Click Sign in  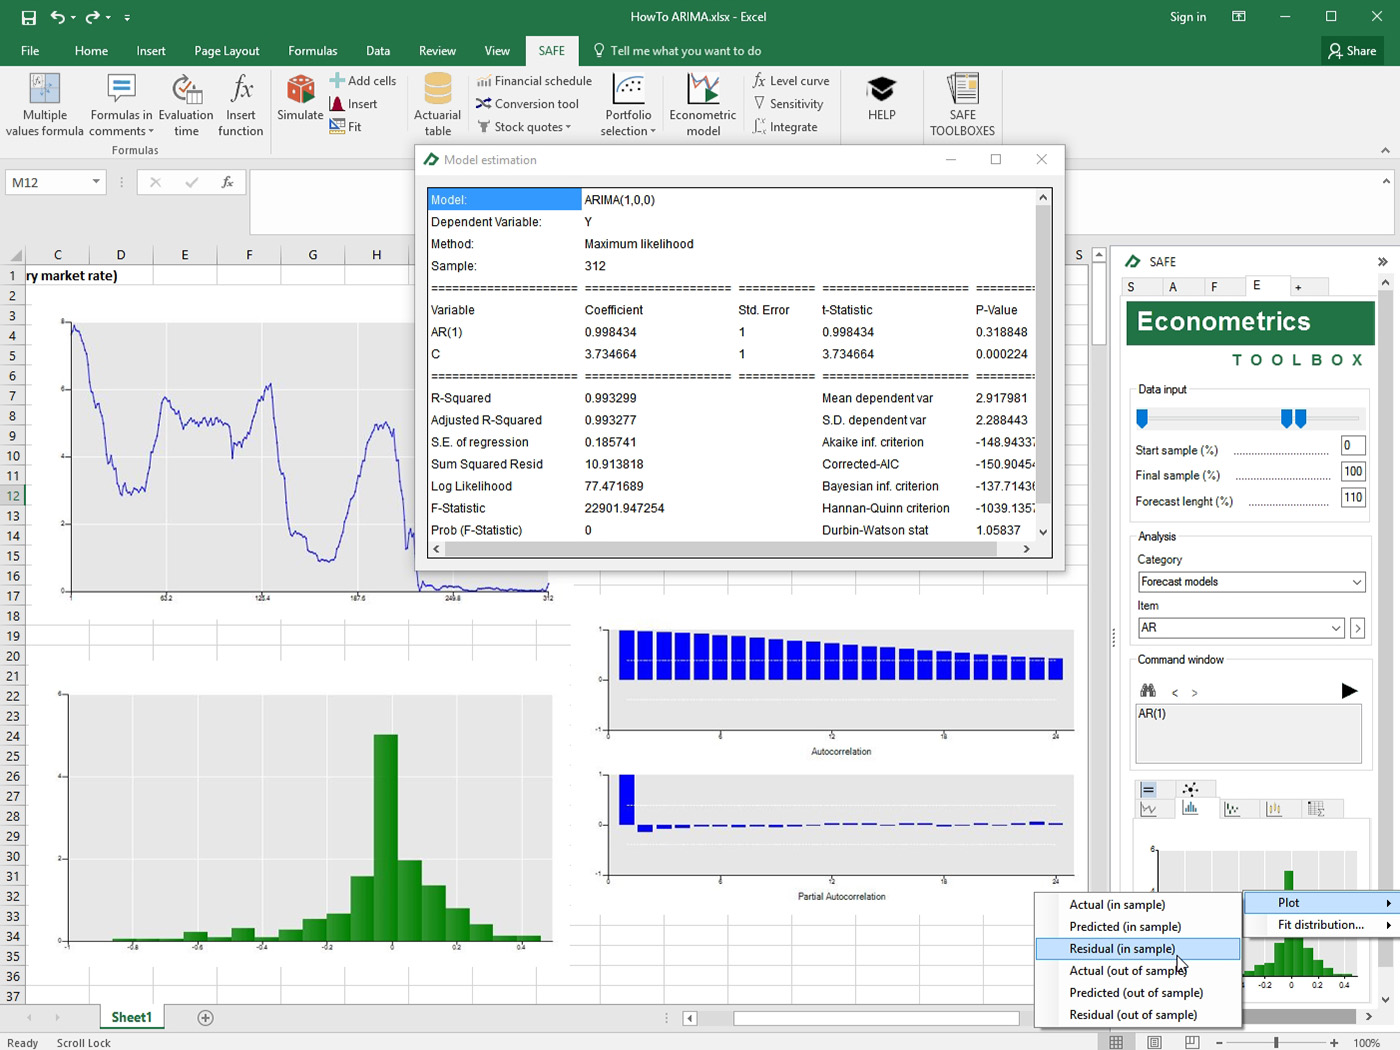click(x=1188, y=17)
